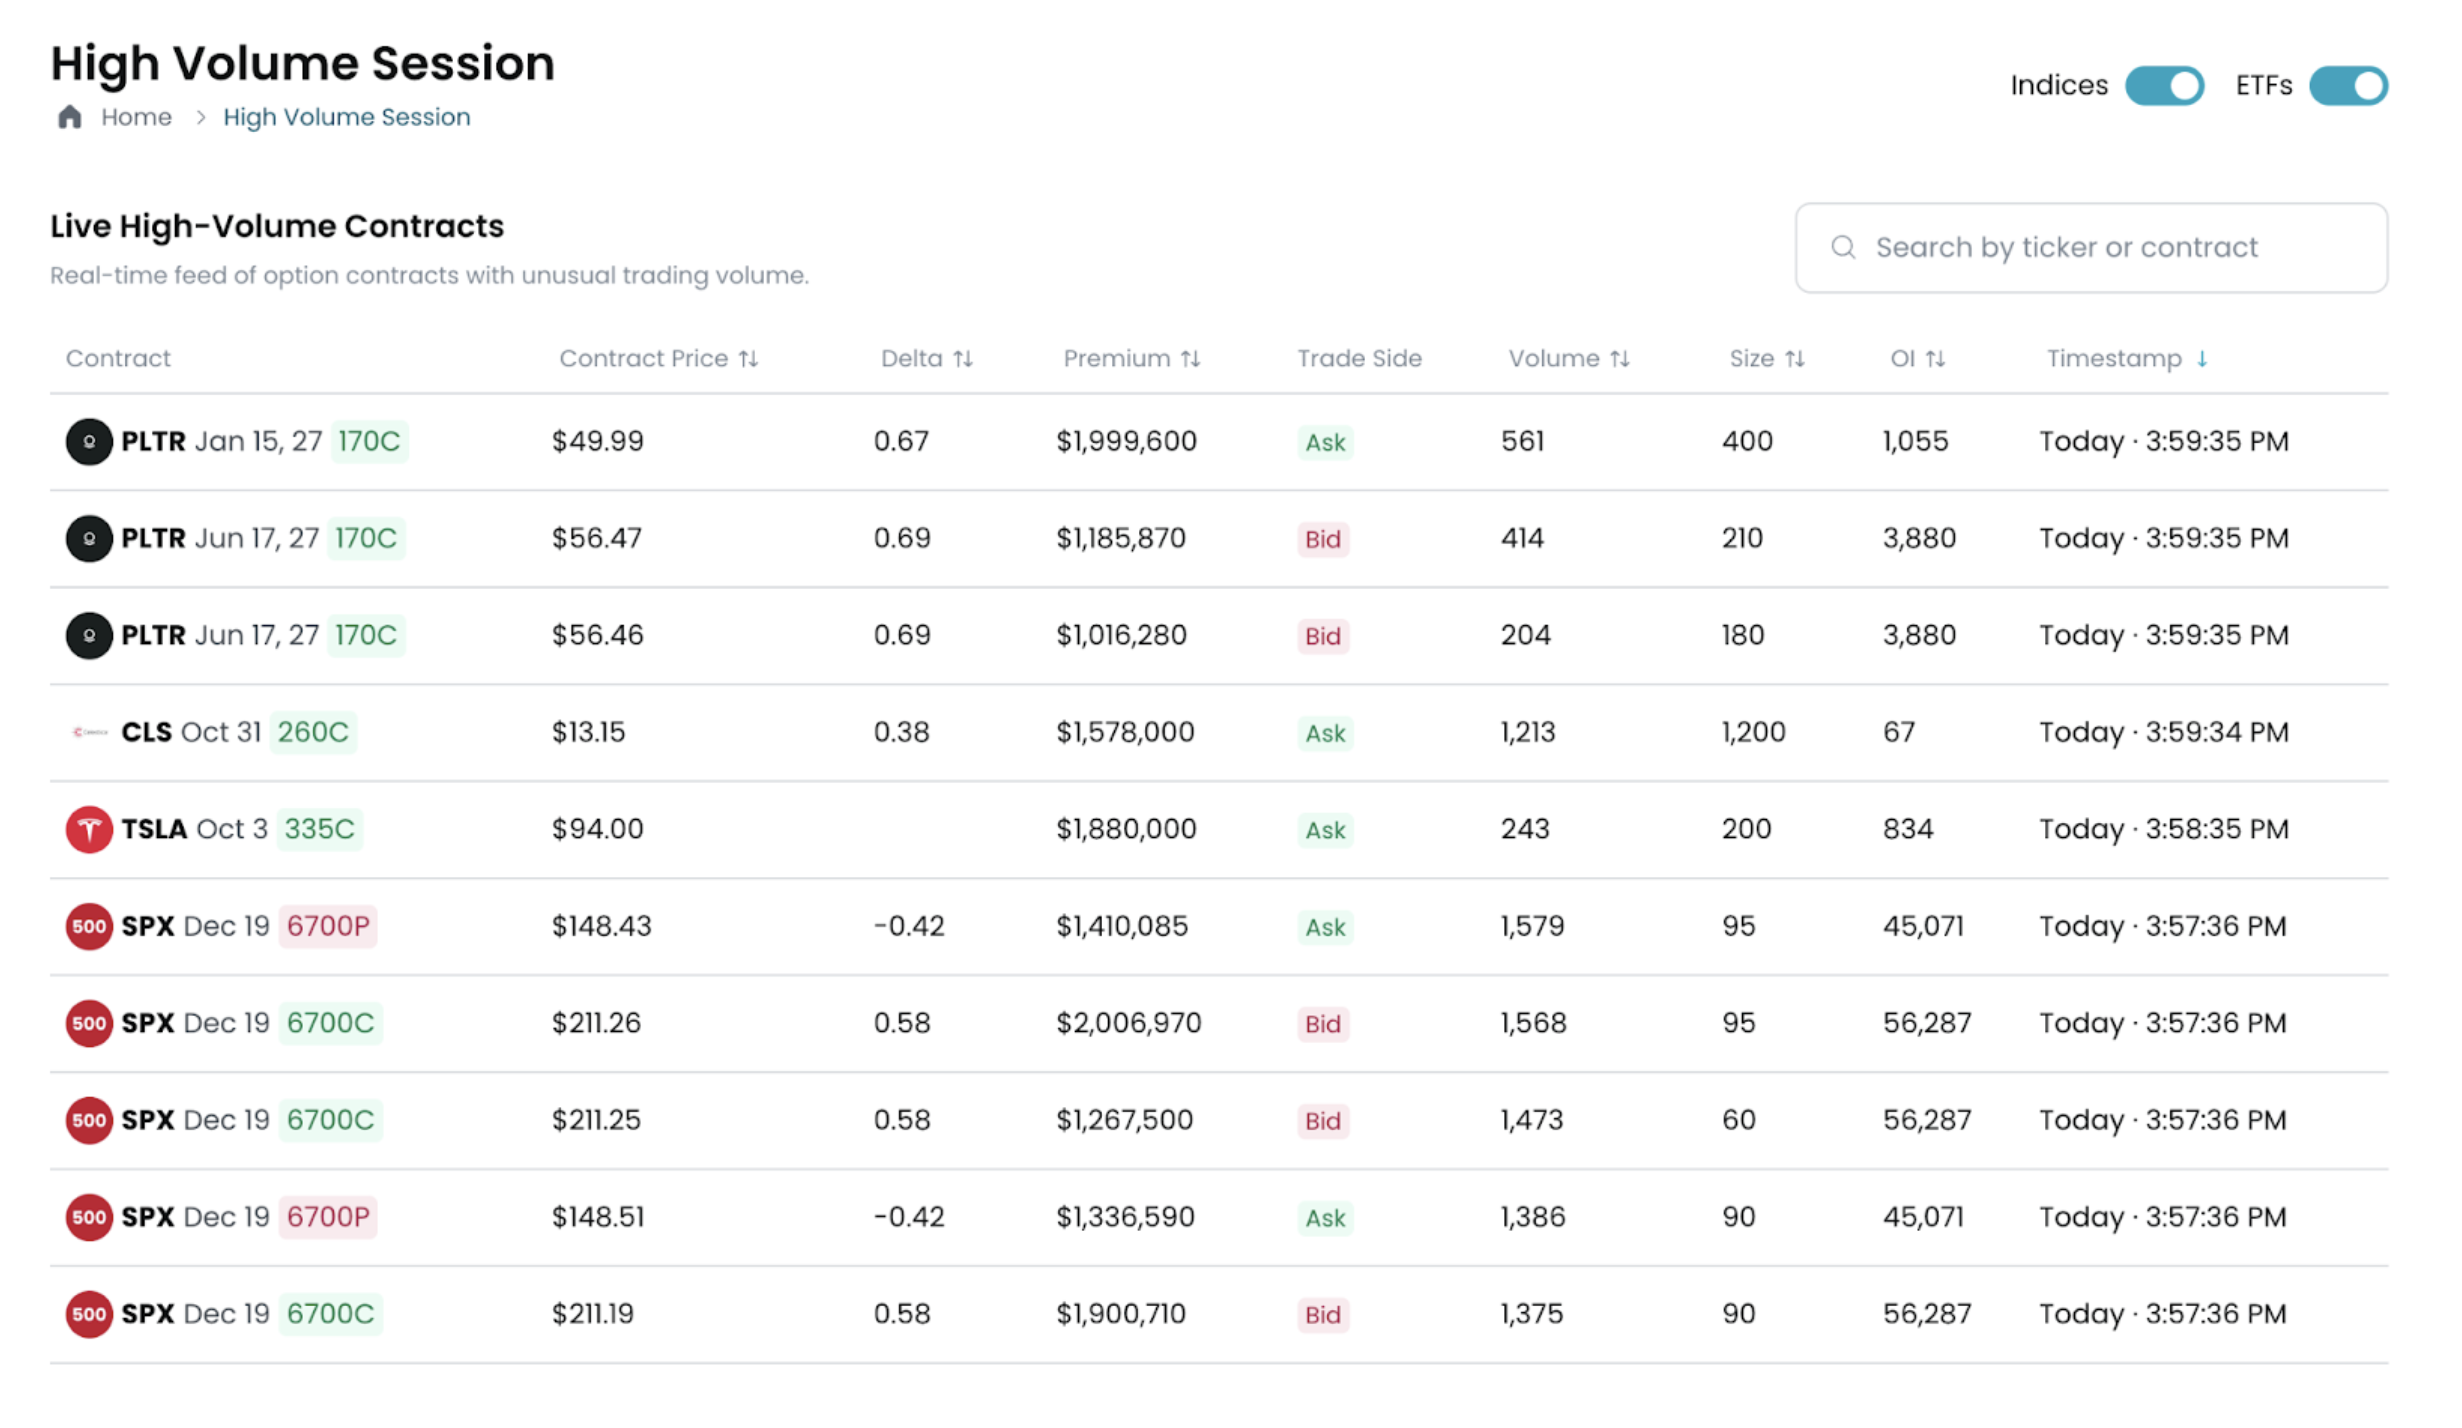The image size is (2462, 1428).
Task: Disable the Indices toggle
Action: coord(2164,86)
